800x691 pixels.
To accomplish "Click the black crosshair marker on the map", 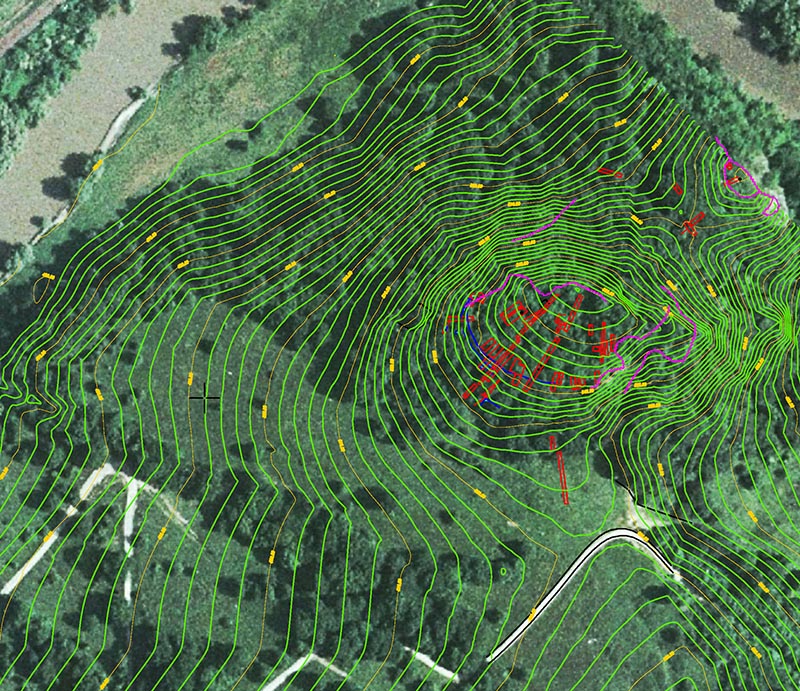I will point(205,398).
